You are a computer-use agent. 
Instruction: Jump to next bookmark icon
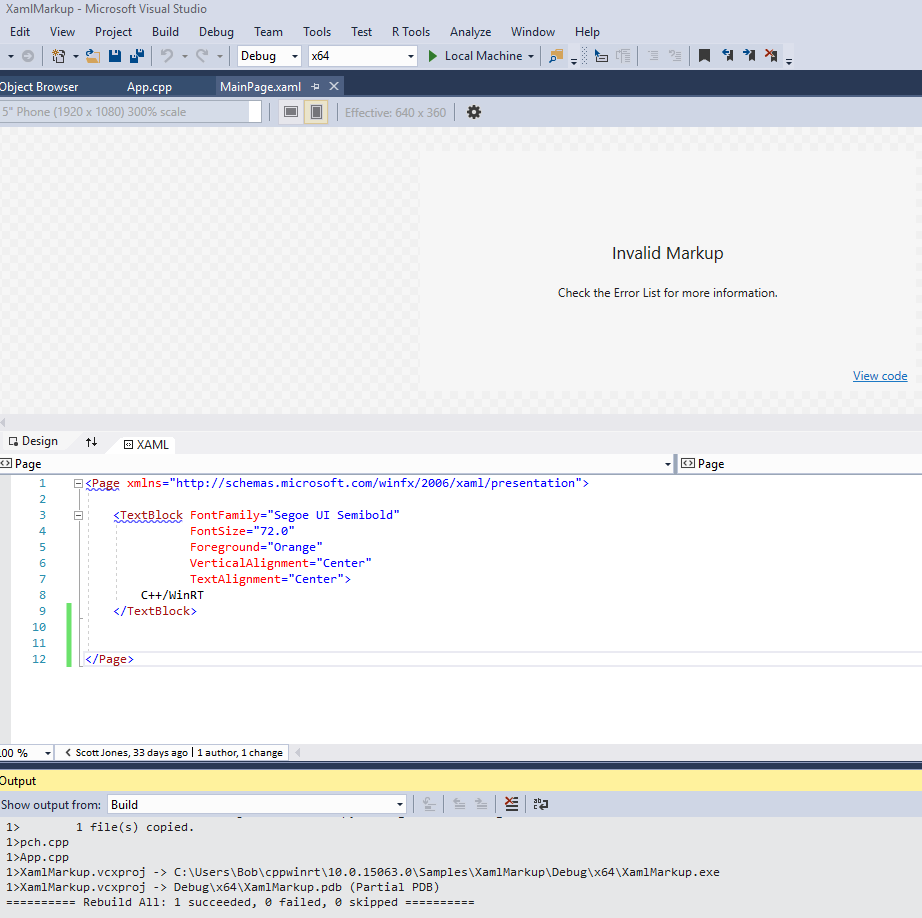coord(749,55)
